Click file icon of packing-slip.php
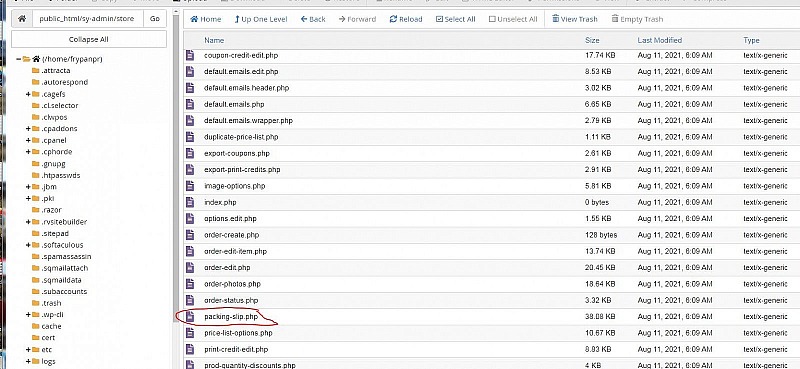Screen dimensions: 800x369 [190, 316]
